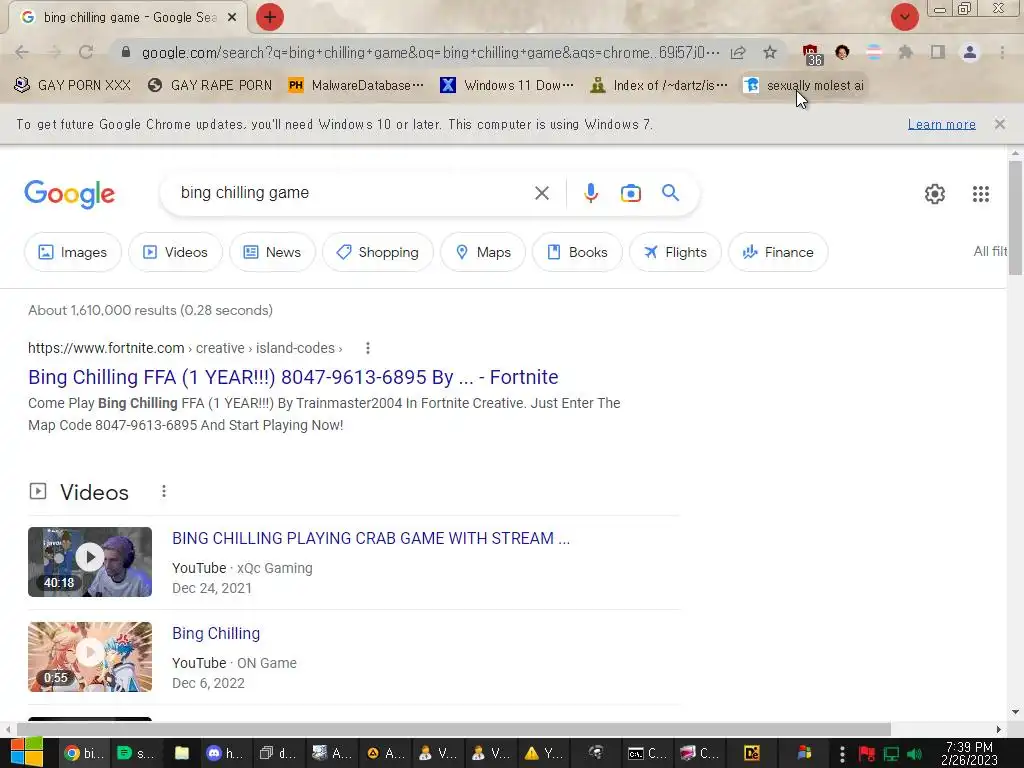Click the vertical page scrollbar

pyautogui.click(x=1015, y=218)
